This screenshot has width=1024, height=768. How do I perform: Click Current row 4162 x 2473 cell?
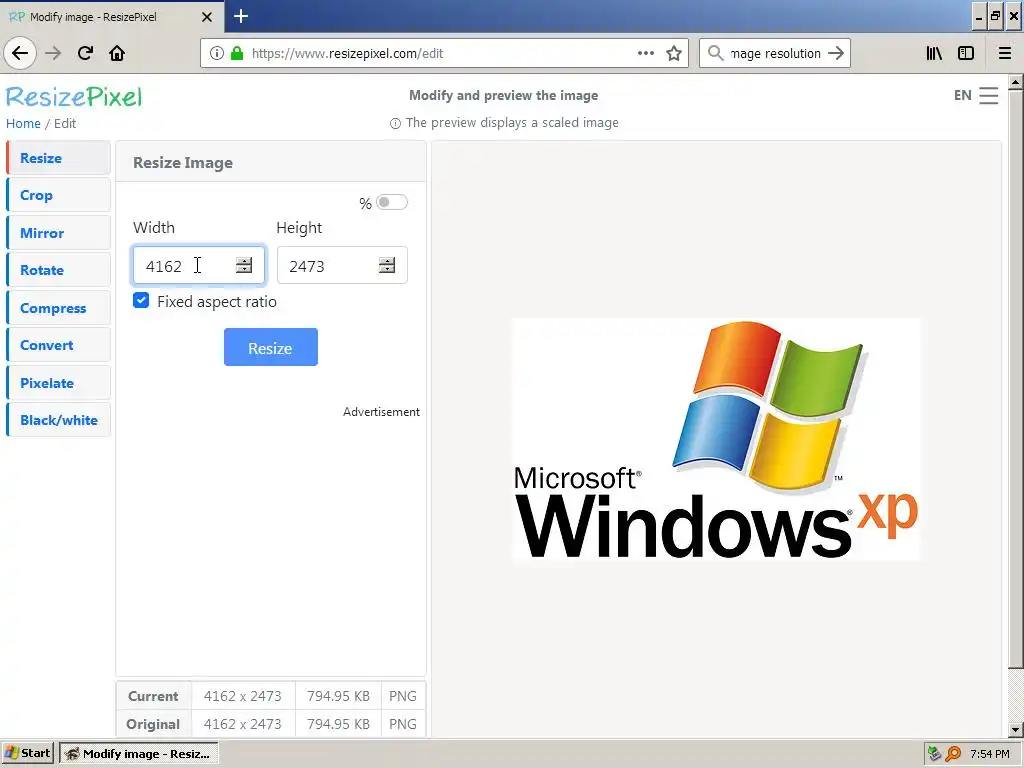[243, 696]
